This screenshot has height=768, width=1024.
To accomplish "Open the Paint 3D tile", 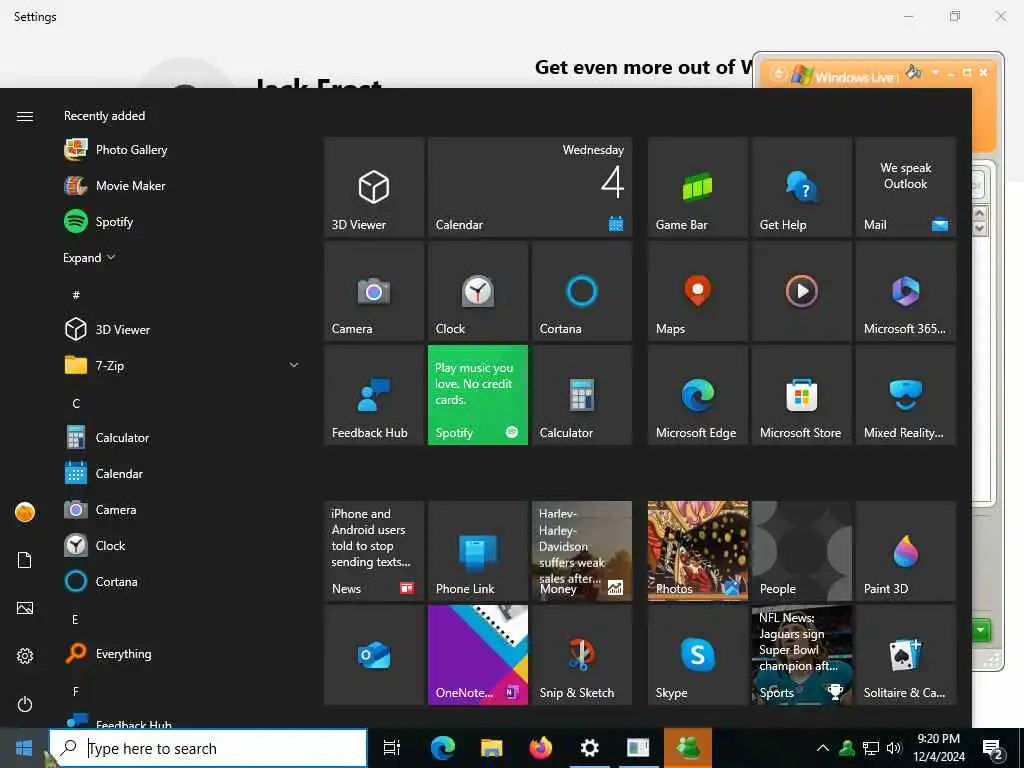I will (906, 551).
